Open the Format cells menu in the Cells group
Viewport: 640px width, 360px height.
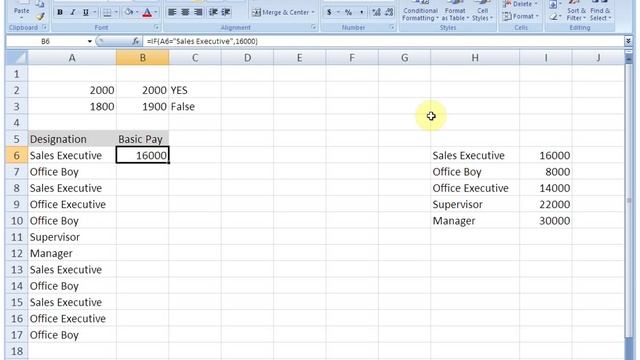coord(521,16)
